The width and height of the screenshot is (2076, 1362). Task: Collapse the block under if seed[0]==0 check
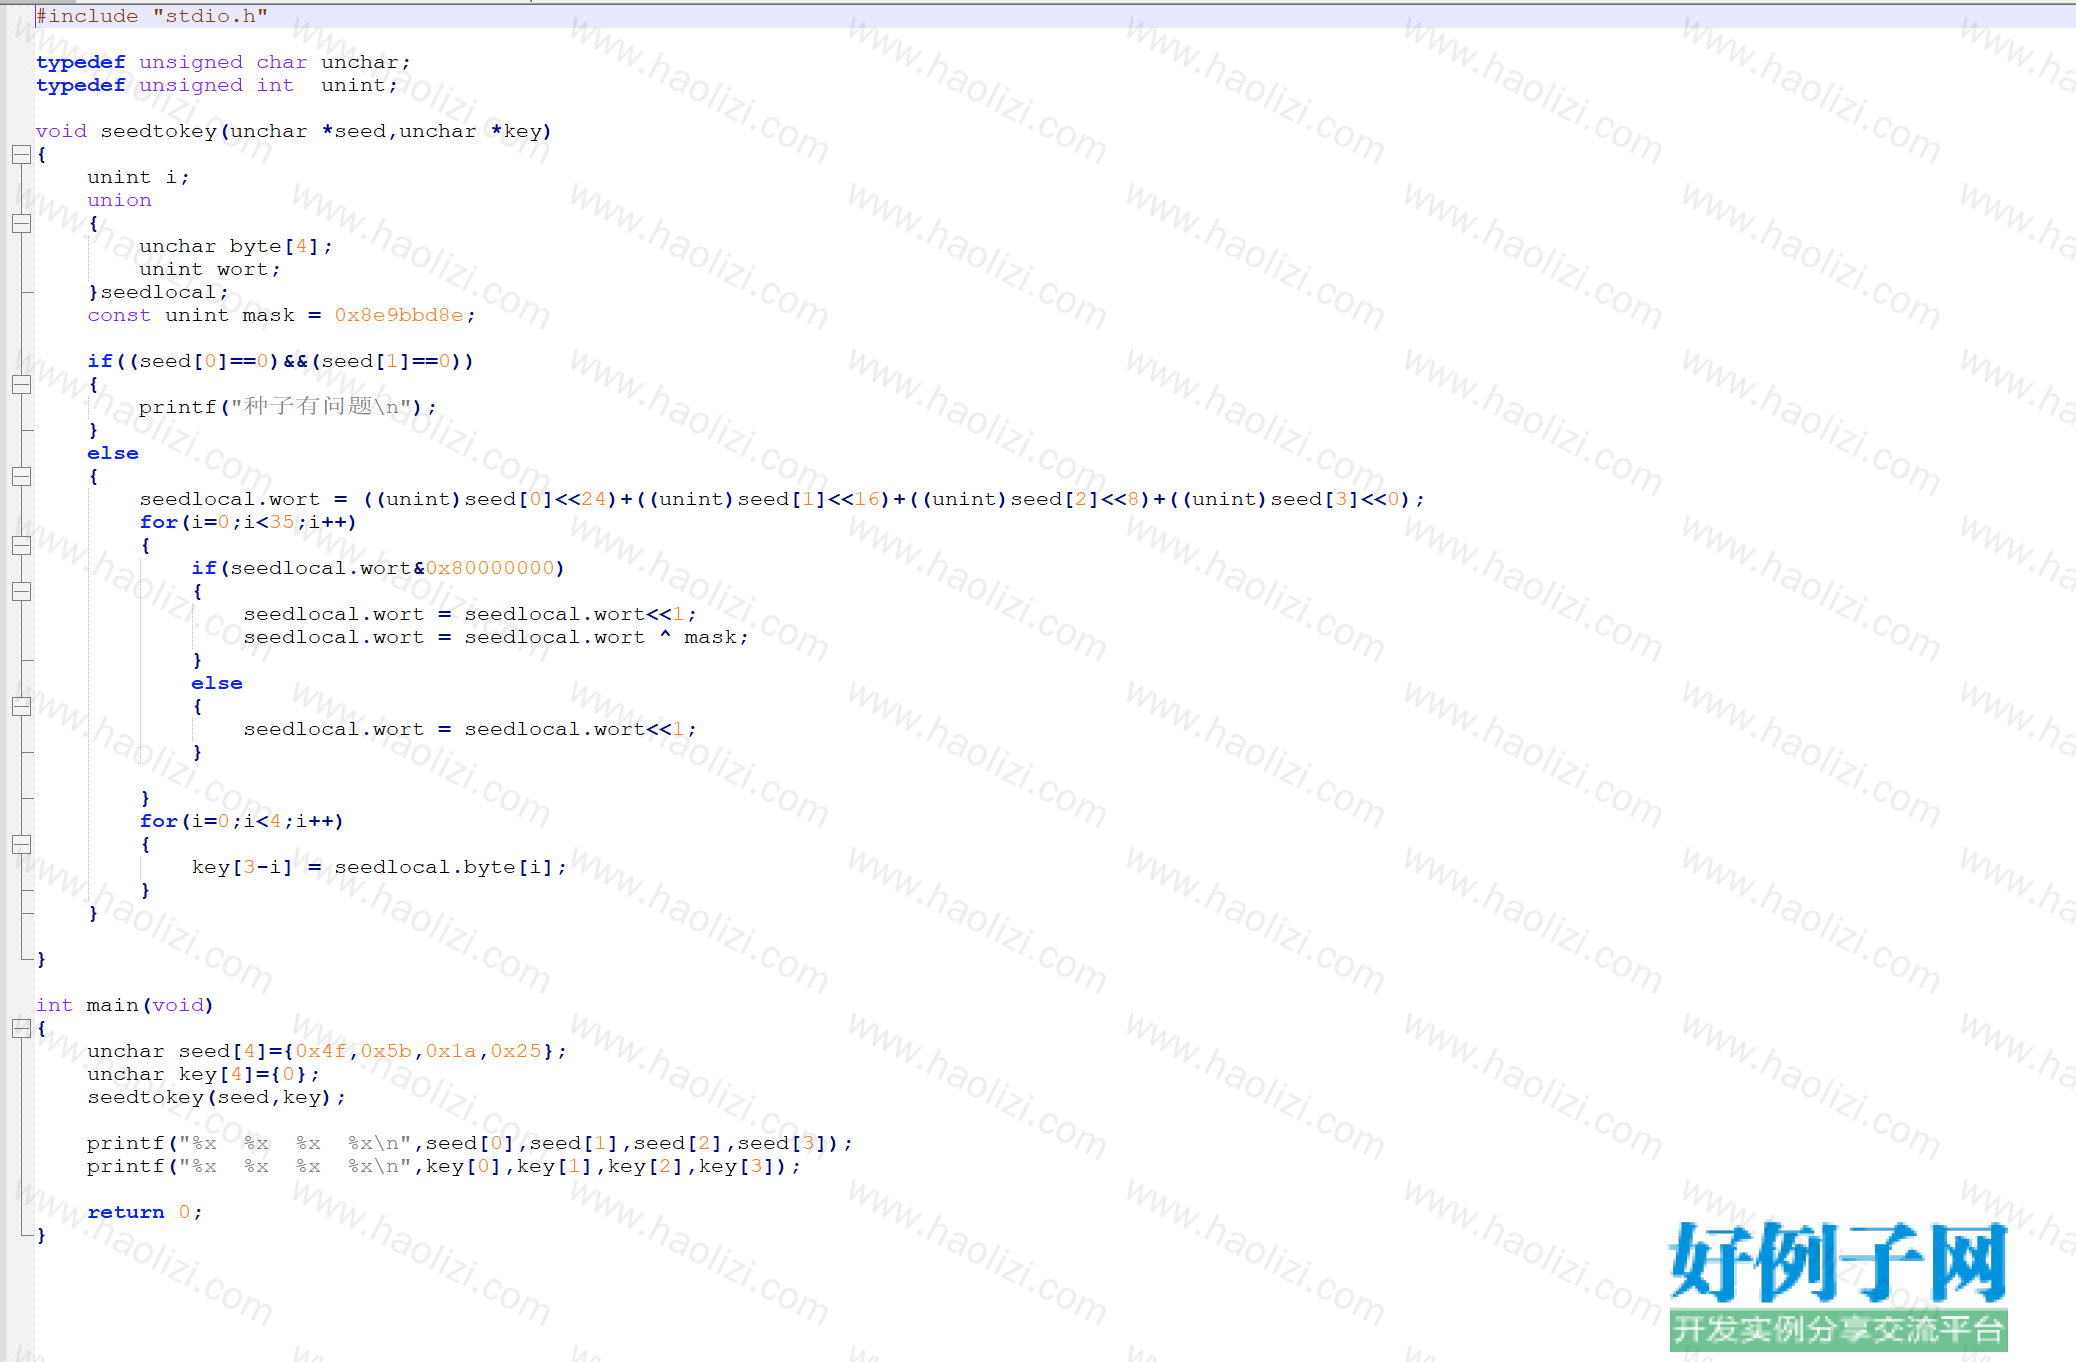(x=21, y=384)
